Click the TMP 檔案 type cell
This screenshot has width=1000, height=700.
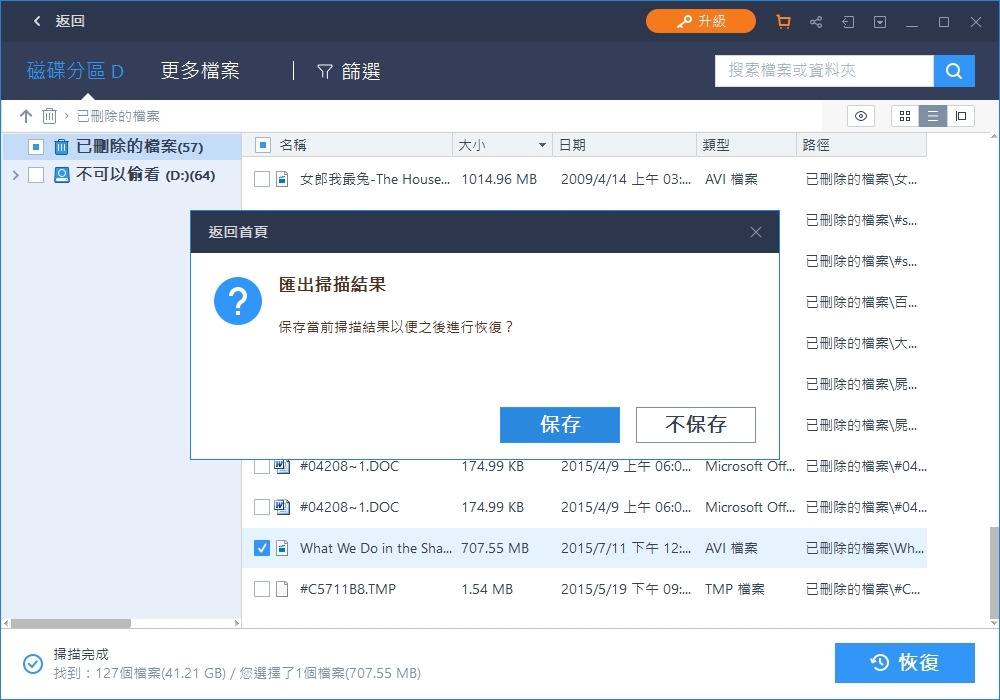[735, 589]
